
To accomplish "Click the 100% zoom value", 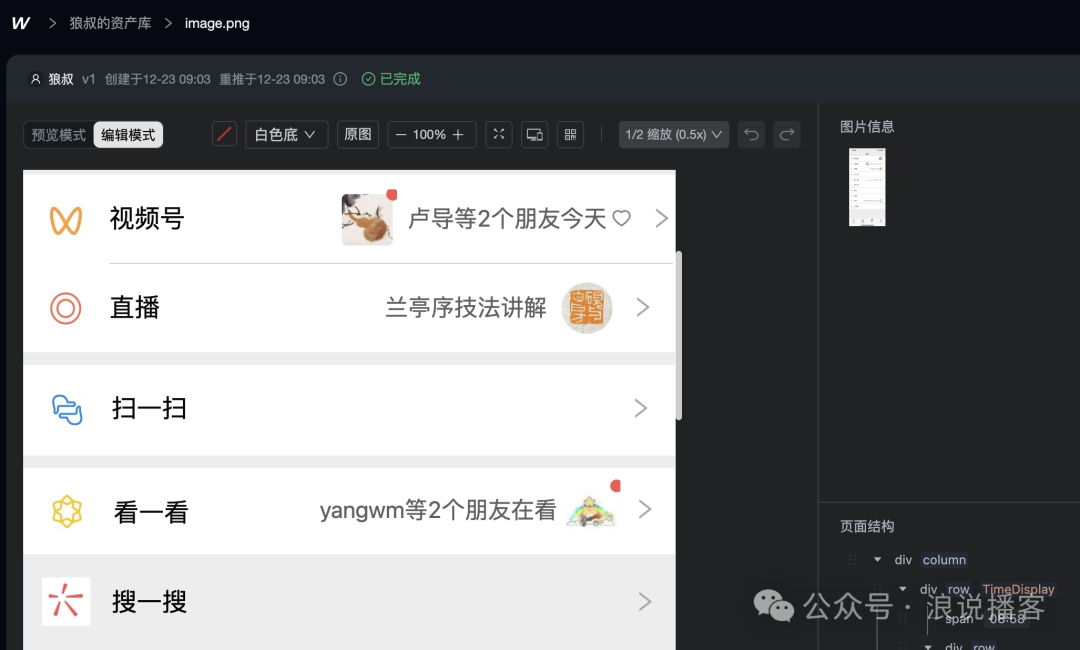I will coord(429,135).
